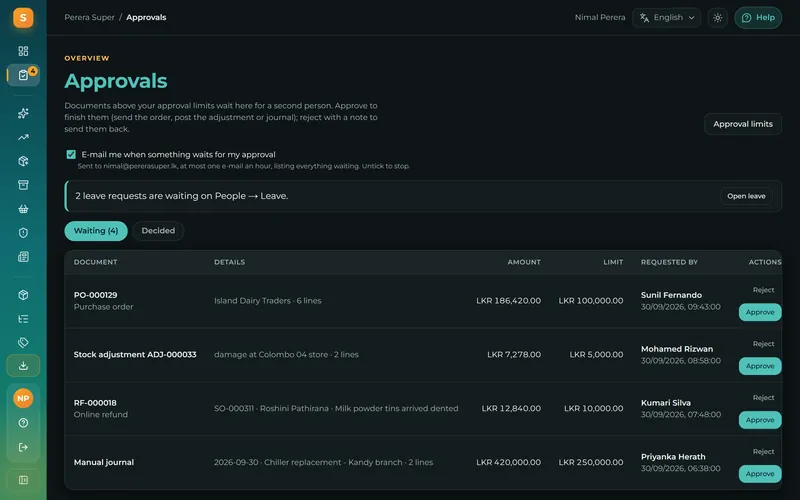Image resolution: width=800 pixels, height=500 pixels.
Task: Click the orange S logo in sidebar
Action: [23, 18]
